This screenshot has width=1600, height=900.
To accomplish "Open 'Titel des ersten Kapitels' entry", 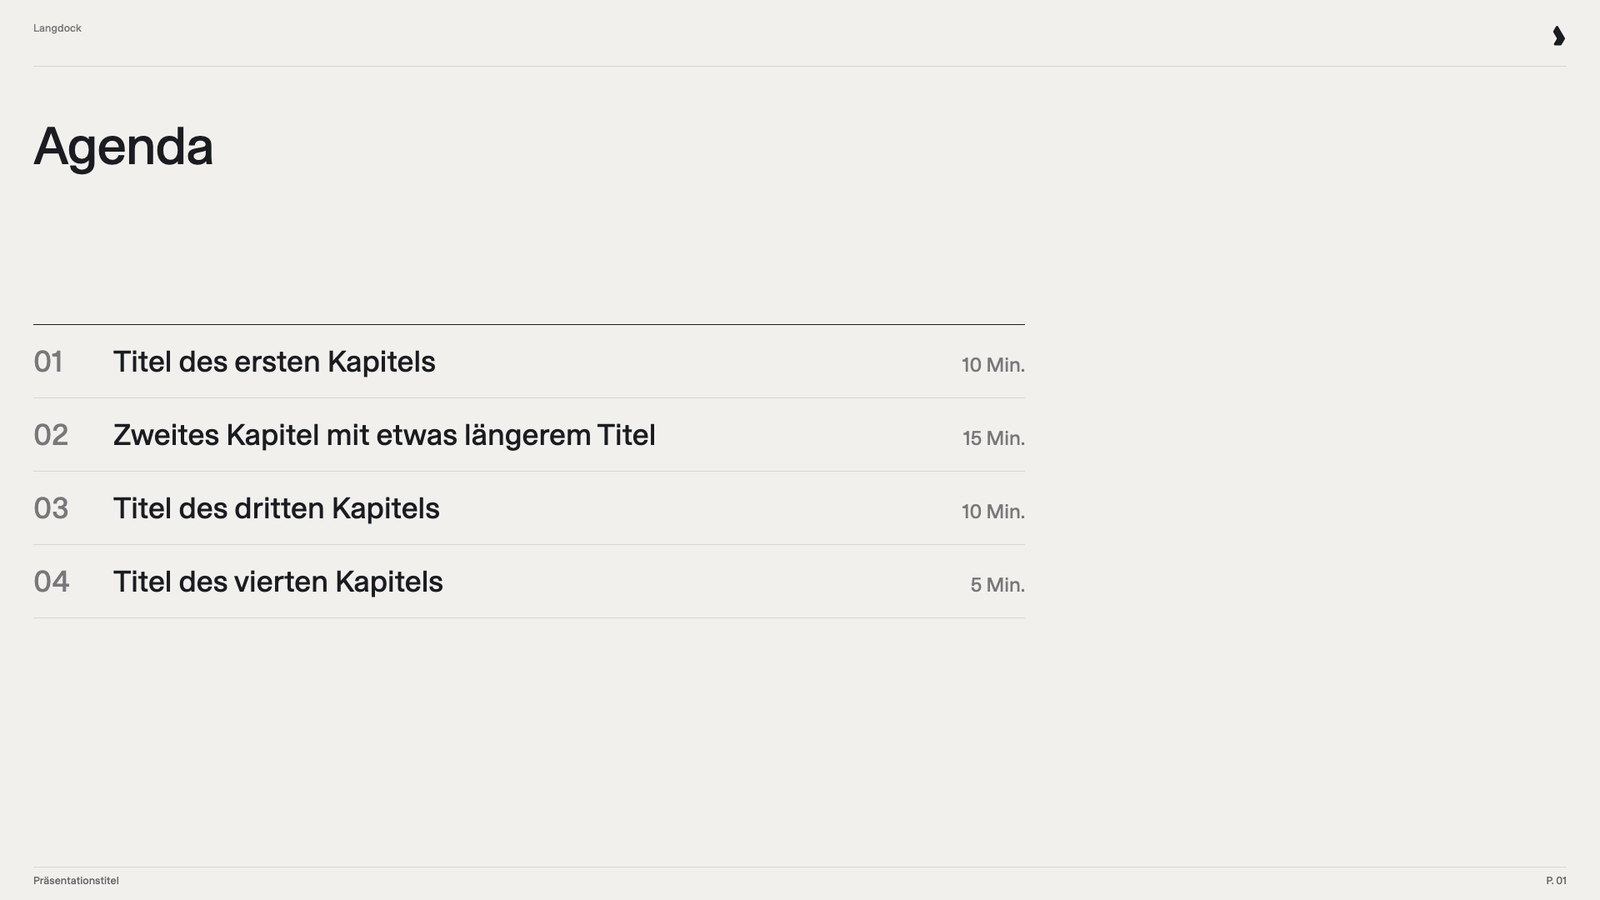I will (x=274, y=362).
